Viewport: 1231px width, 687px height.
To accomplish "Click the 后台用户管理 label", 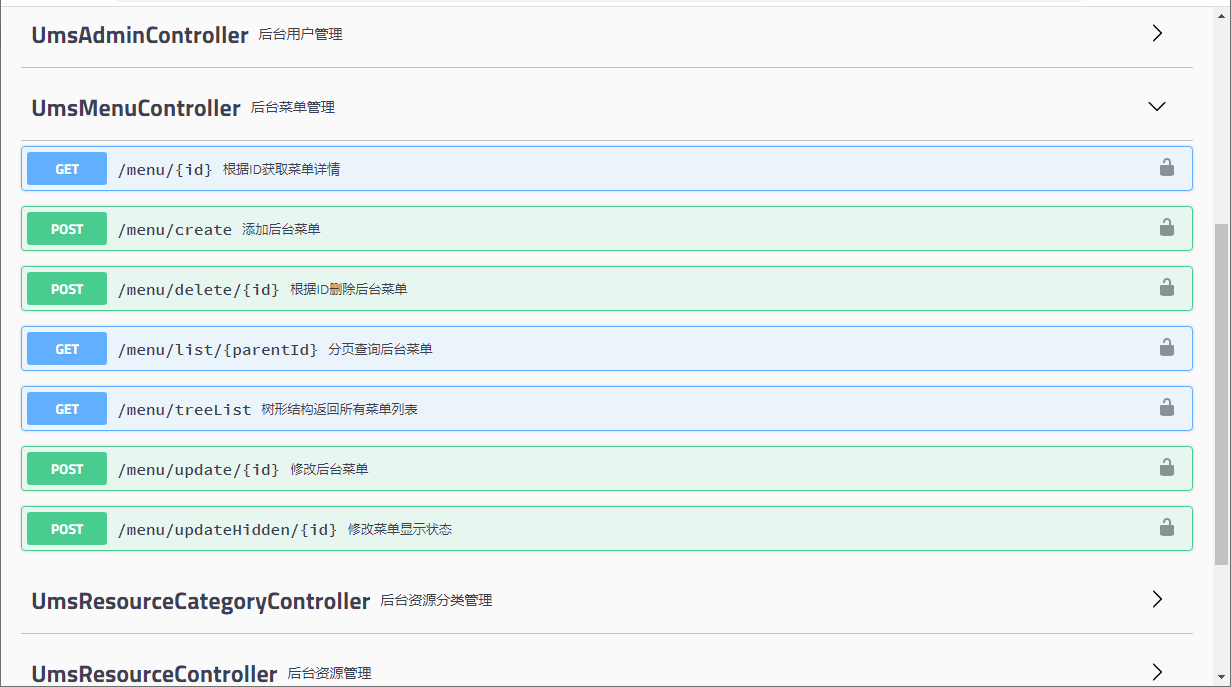I will pyautogui.click(x=300, y=34).
